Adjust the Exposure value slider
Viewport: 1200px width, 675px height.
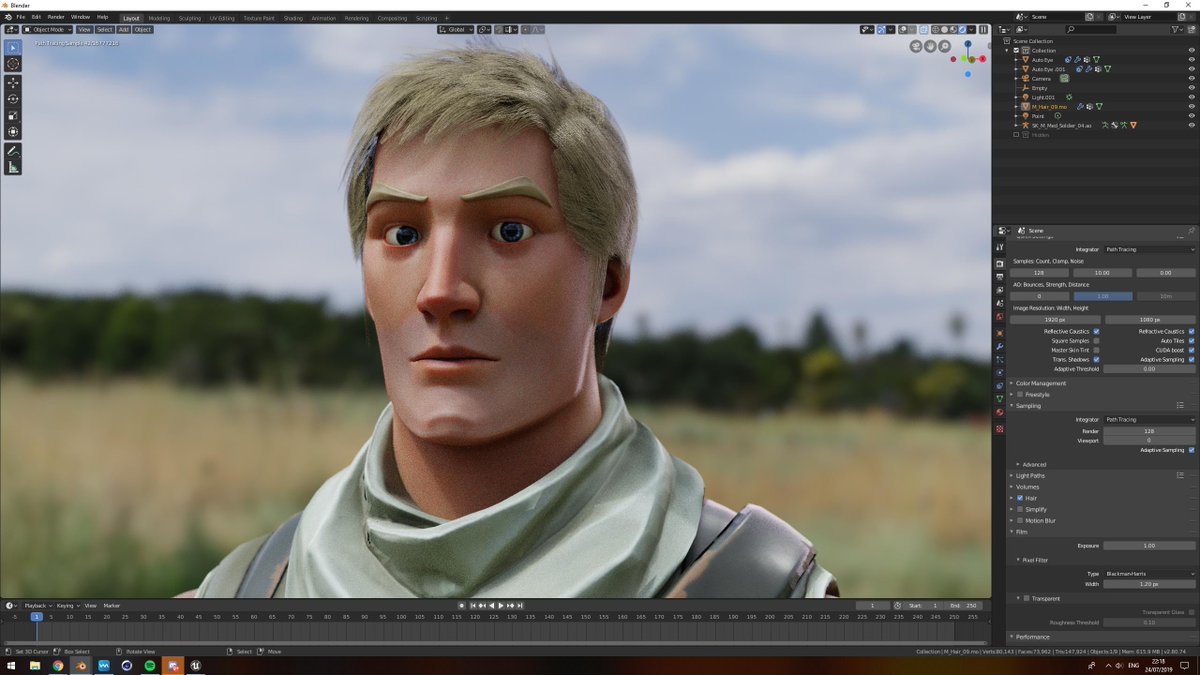click(x=1149, y=546)
